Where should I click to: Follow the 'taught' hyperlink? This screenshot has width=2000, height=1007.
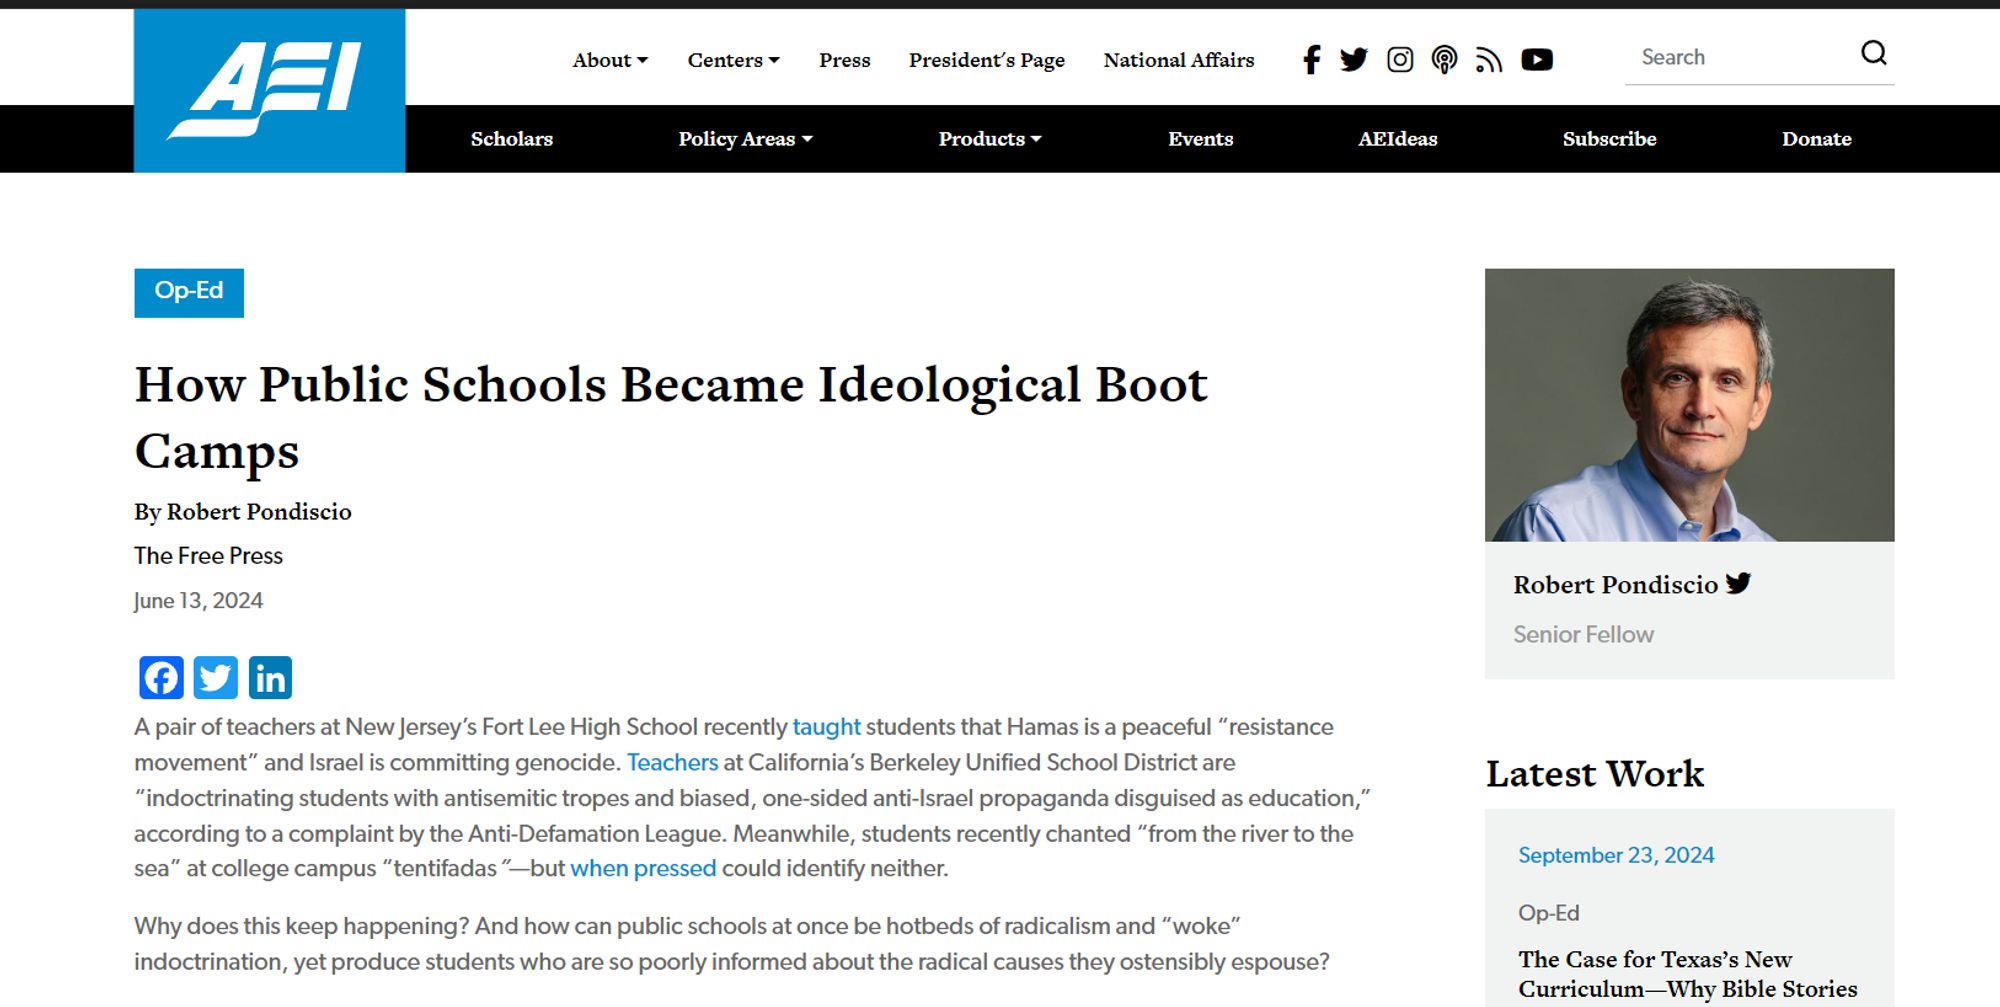[x=826, y=727]
